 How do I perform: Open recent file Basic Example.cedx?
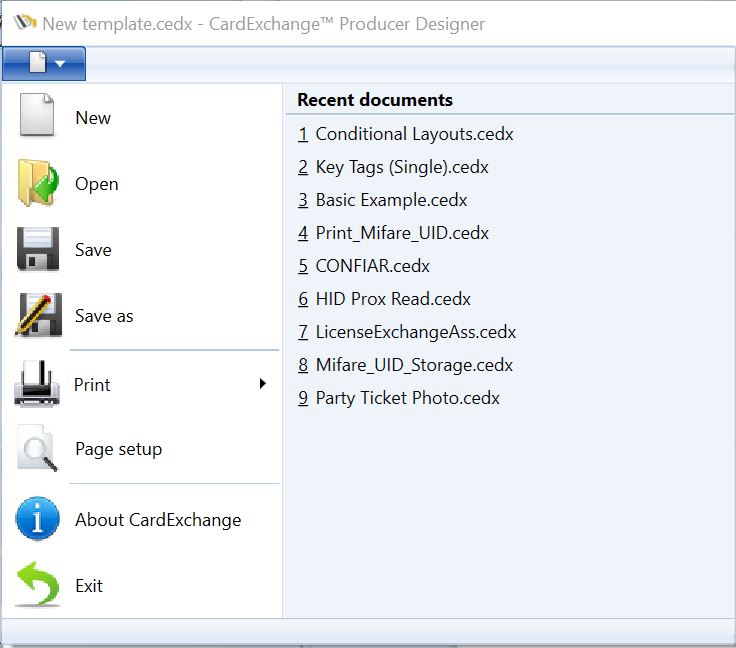[383, 200]
